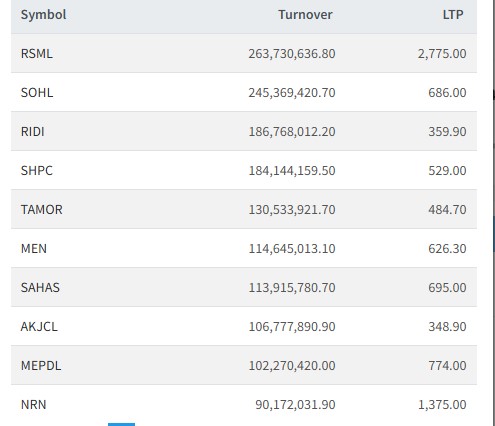Select RSML turnover value 263,730,636.80
This screenshot has height=426, width=495.
point(292,54)
